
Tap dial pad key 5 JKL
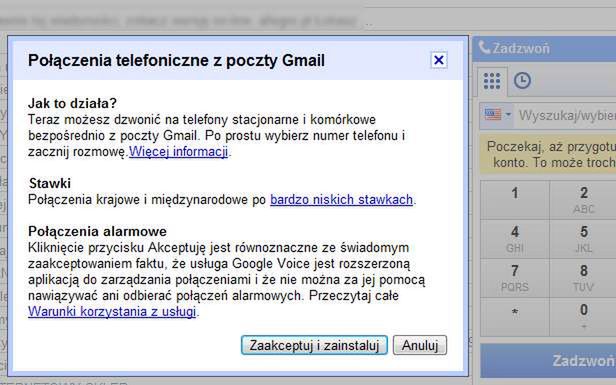point(583,238)
